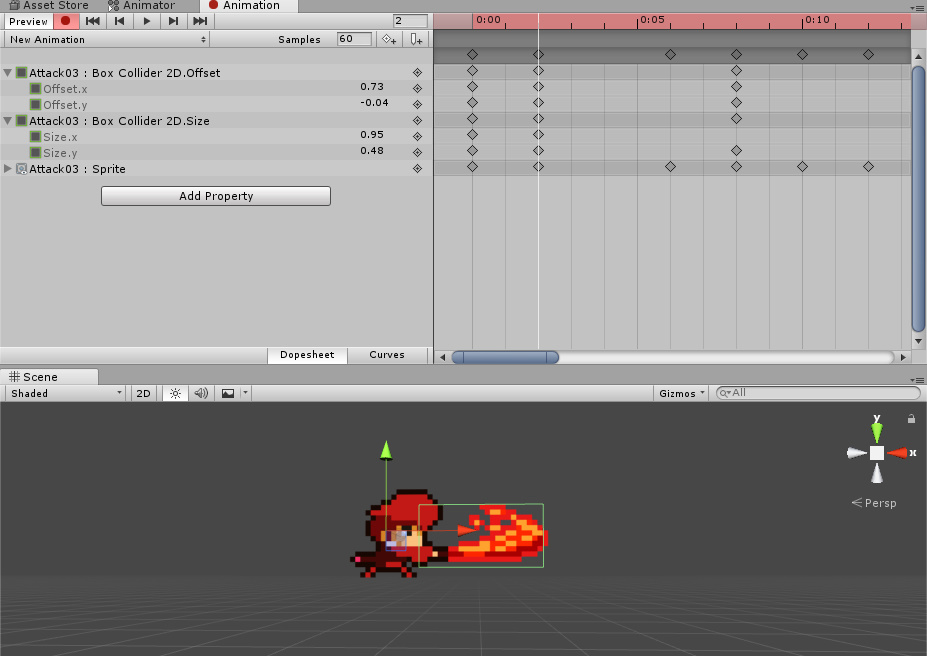Select the Offset.y property row
Image resolution: width=927 pixels, height=656 pixels.
tap(216, 105)
